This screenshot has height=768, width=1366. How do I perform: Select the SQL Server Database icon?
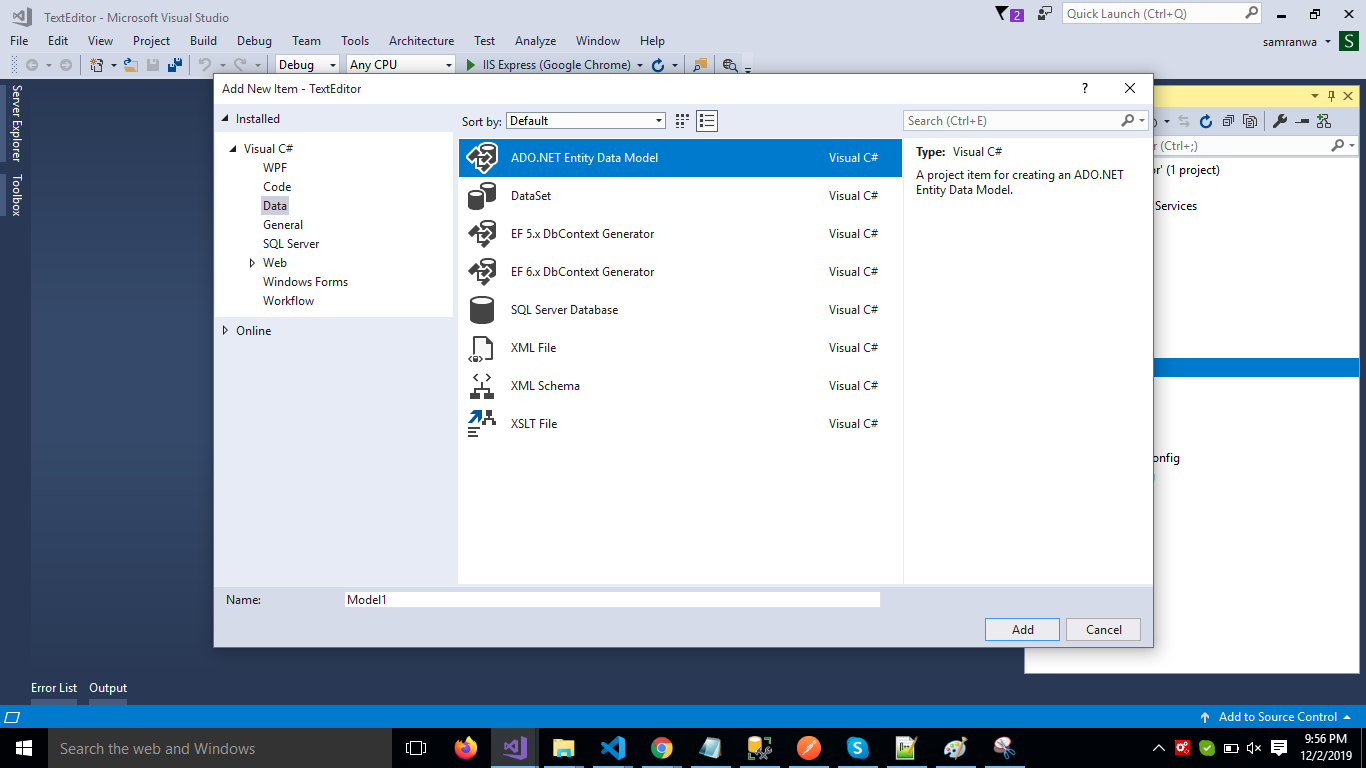(482, 310)
